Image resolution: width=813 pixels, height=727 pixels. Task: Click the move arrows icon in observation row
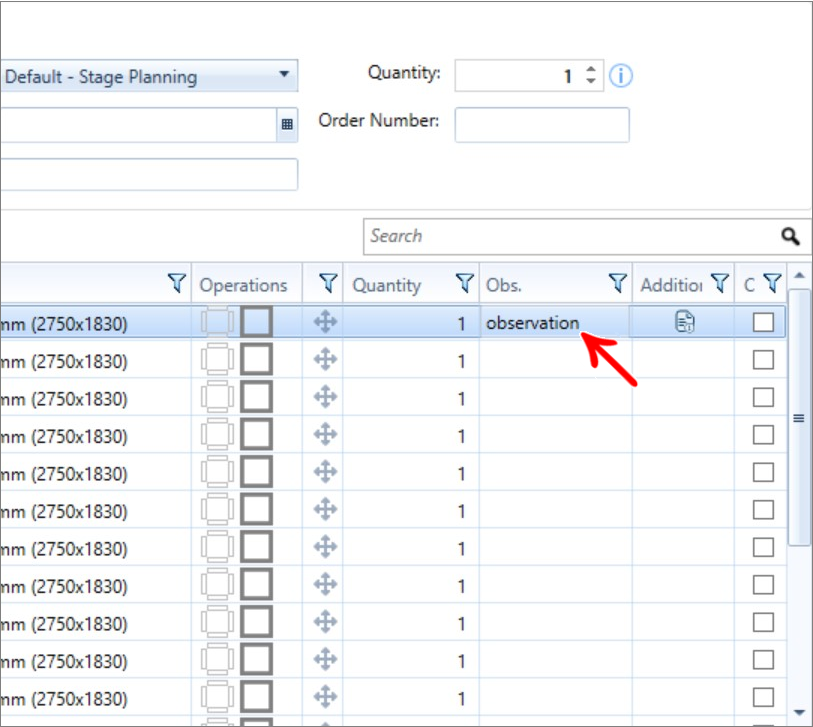tap(326, 321)
